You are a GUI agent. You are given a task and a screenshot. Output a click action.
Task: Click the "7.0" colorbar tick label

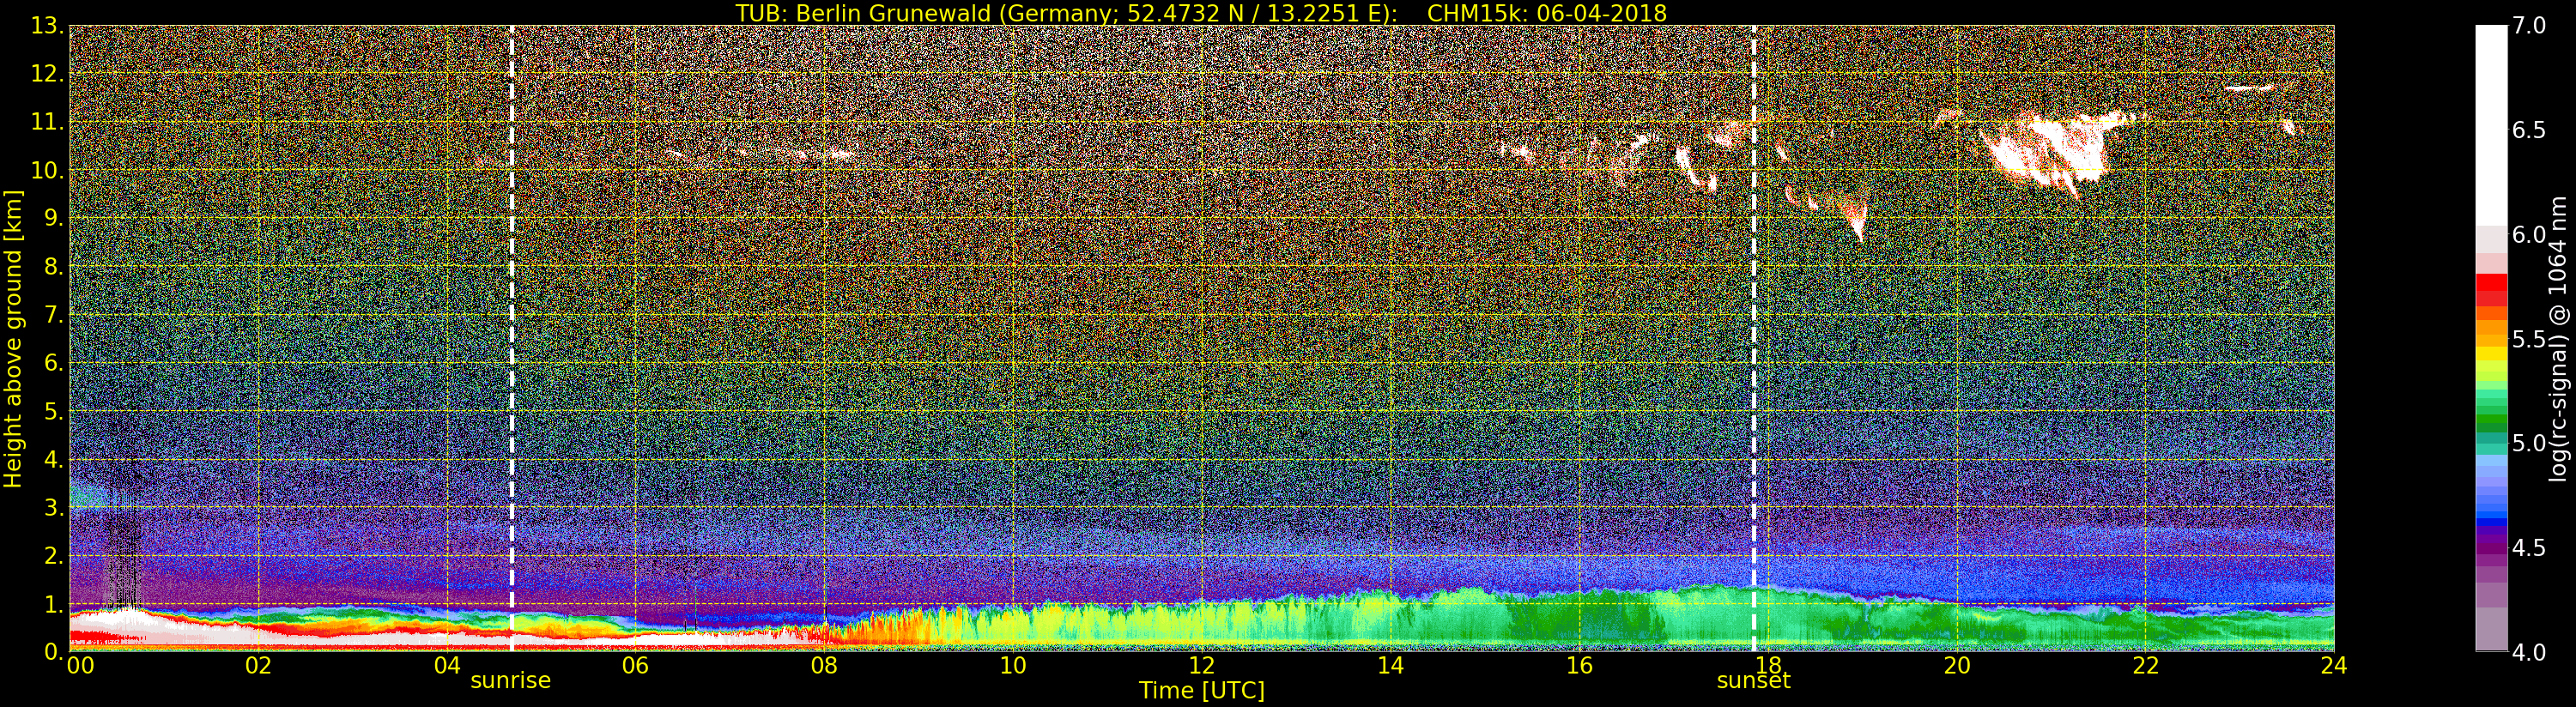[x=2529, y=26]
